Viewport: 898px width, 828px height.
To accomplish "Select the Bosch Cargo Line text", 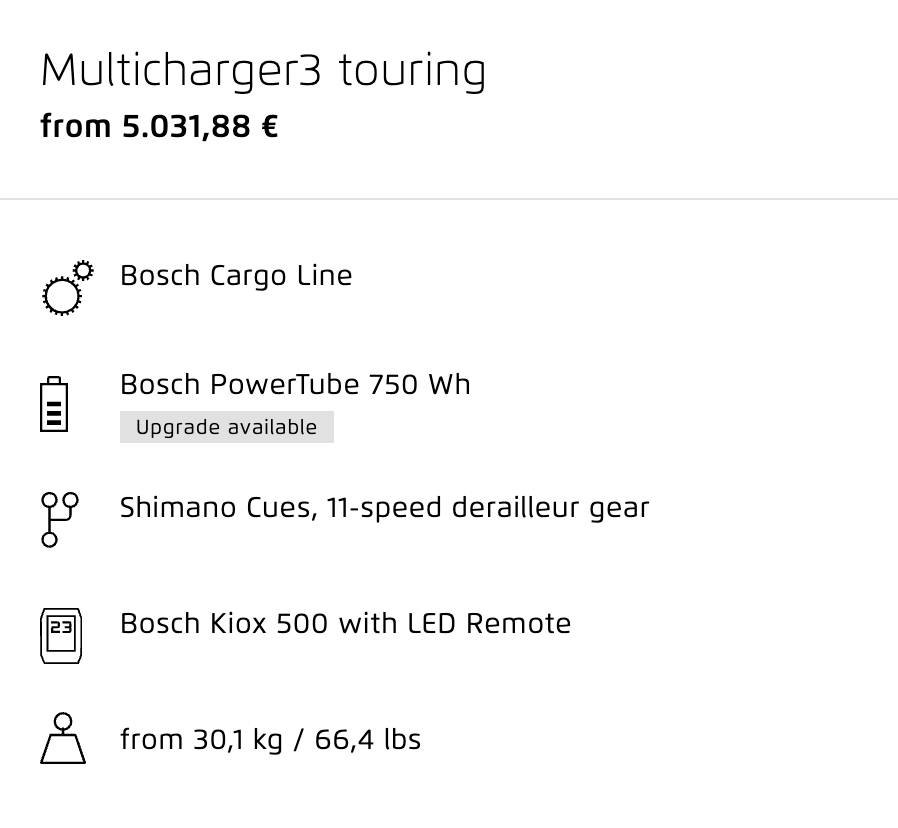I will click(236, 276).
